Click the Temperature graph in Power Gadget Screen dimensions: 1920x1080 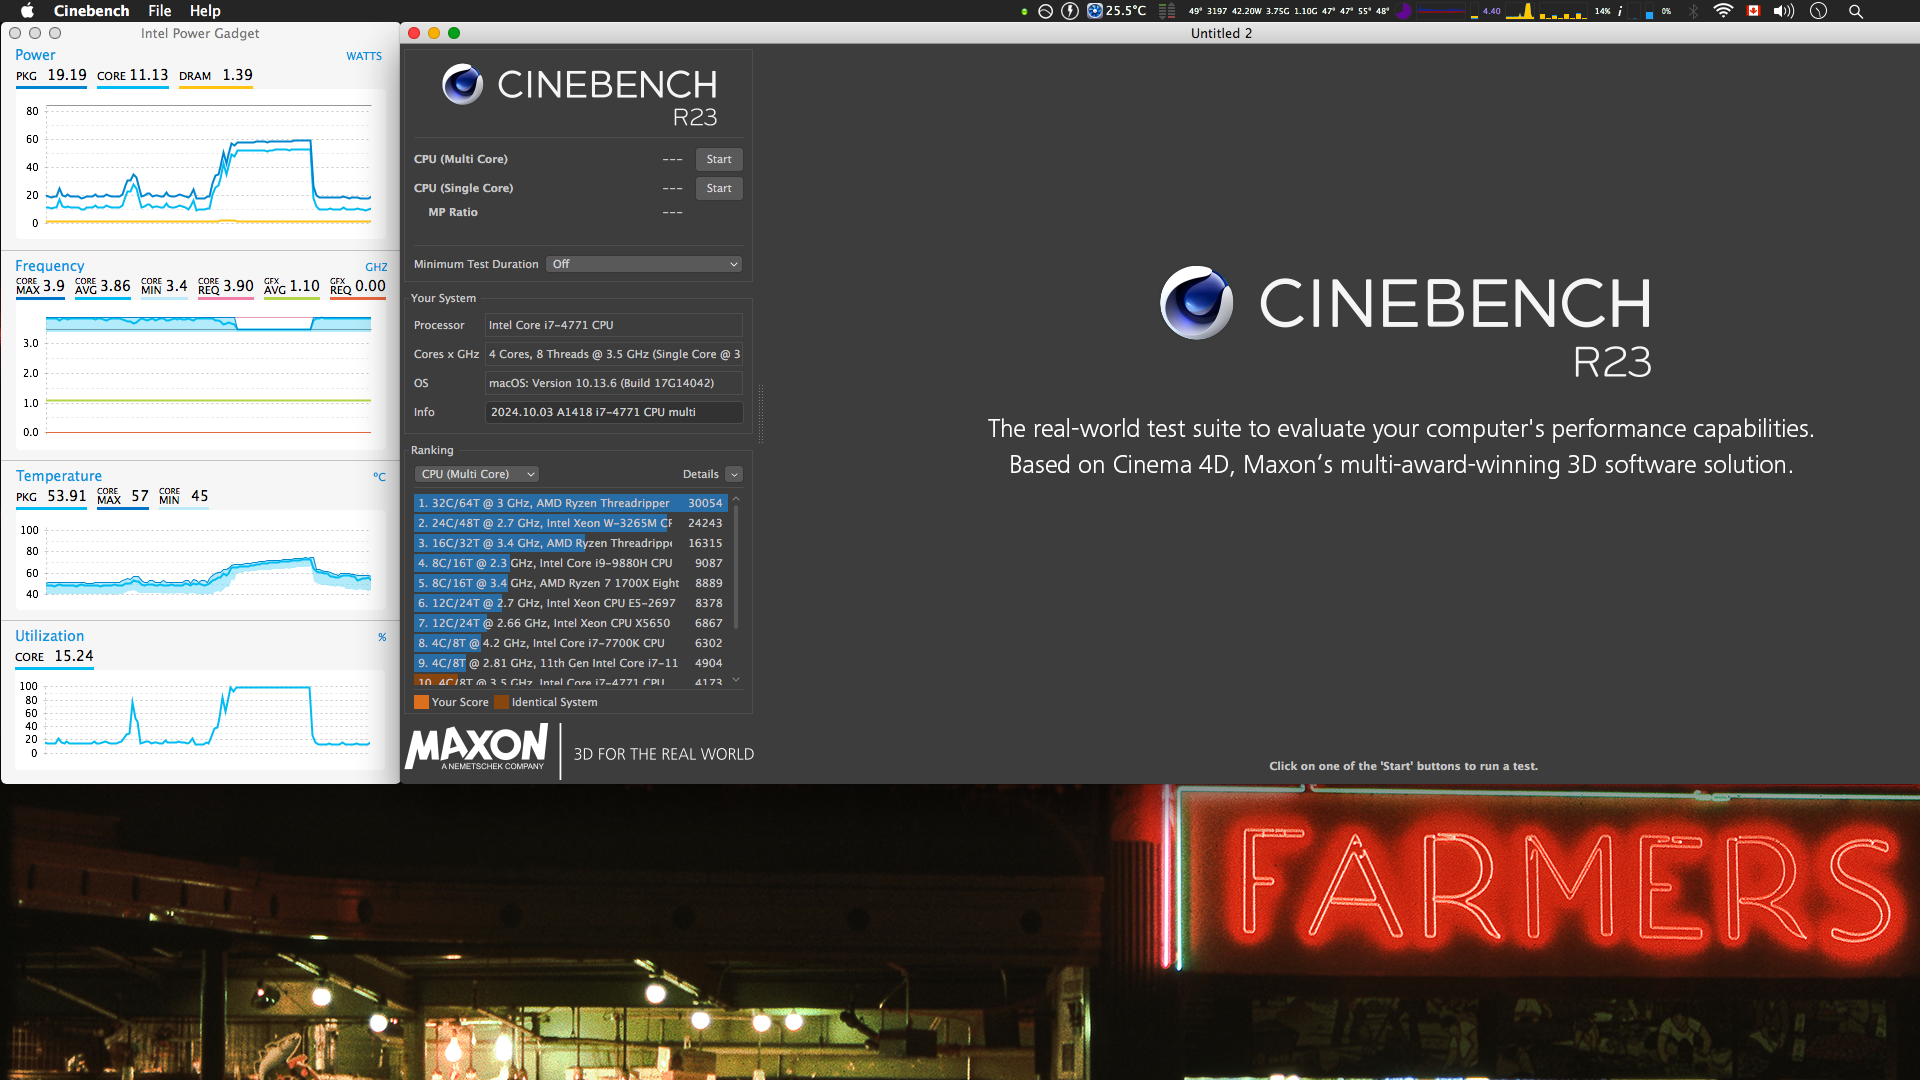[x=200, y=560]
